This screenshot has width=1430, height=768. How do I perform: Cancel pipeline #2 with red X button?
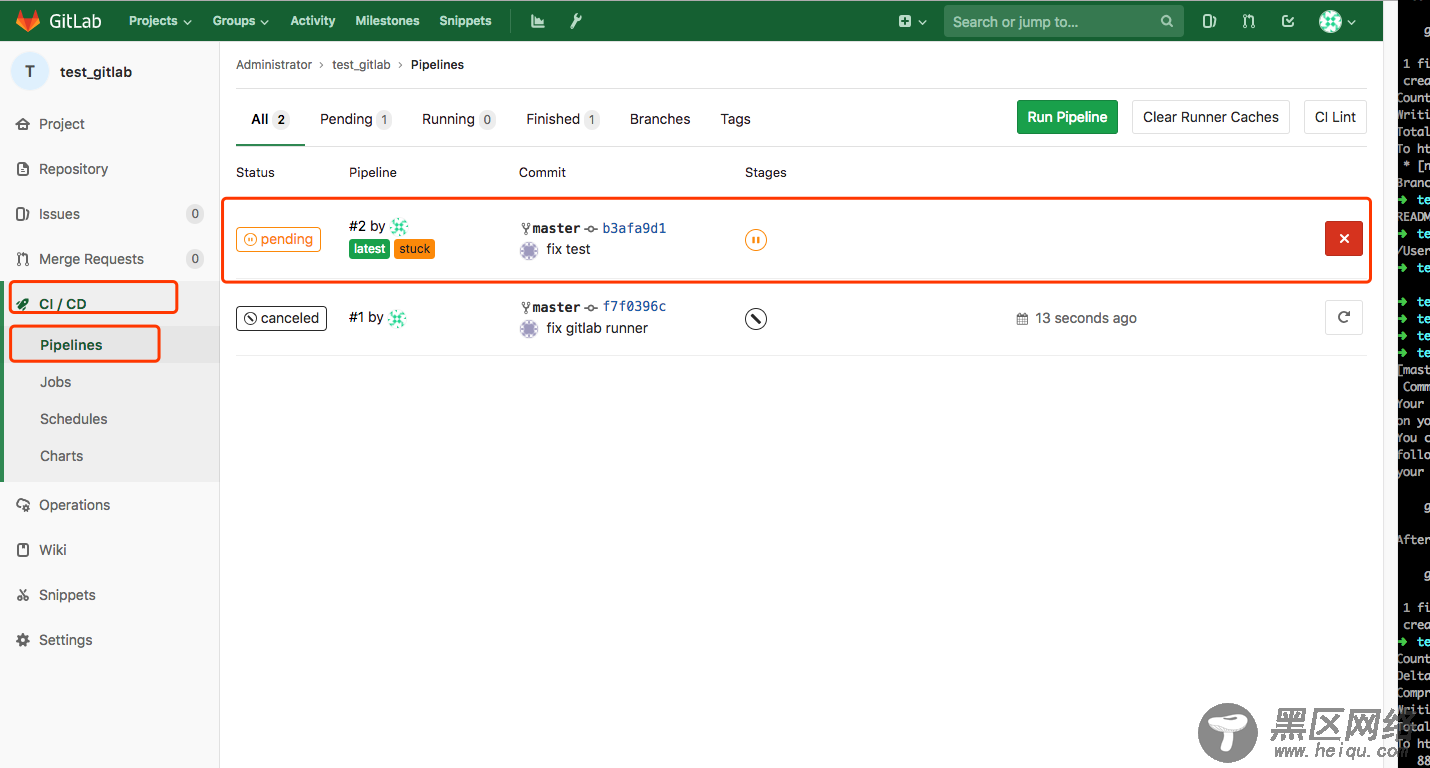coord(1344,239)
